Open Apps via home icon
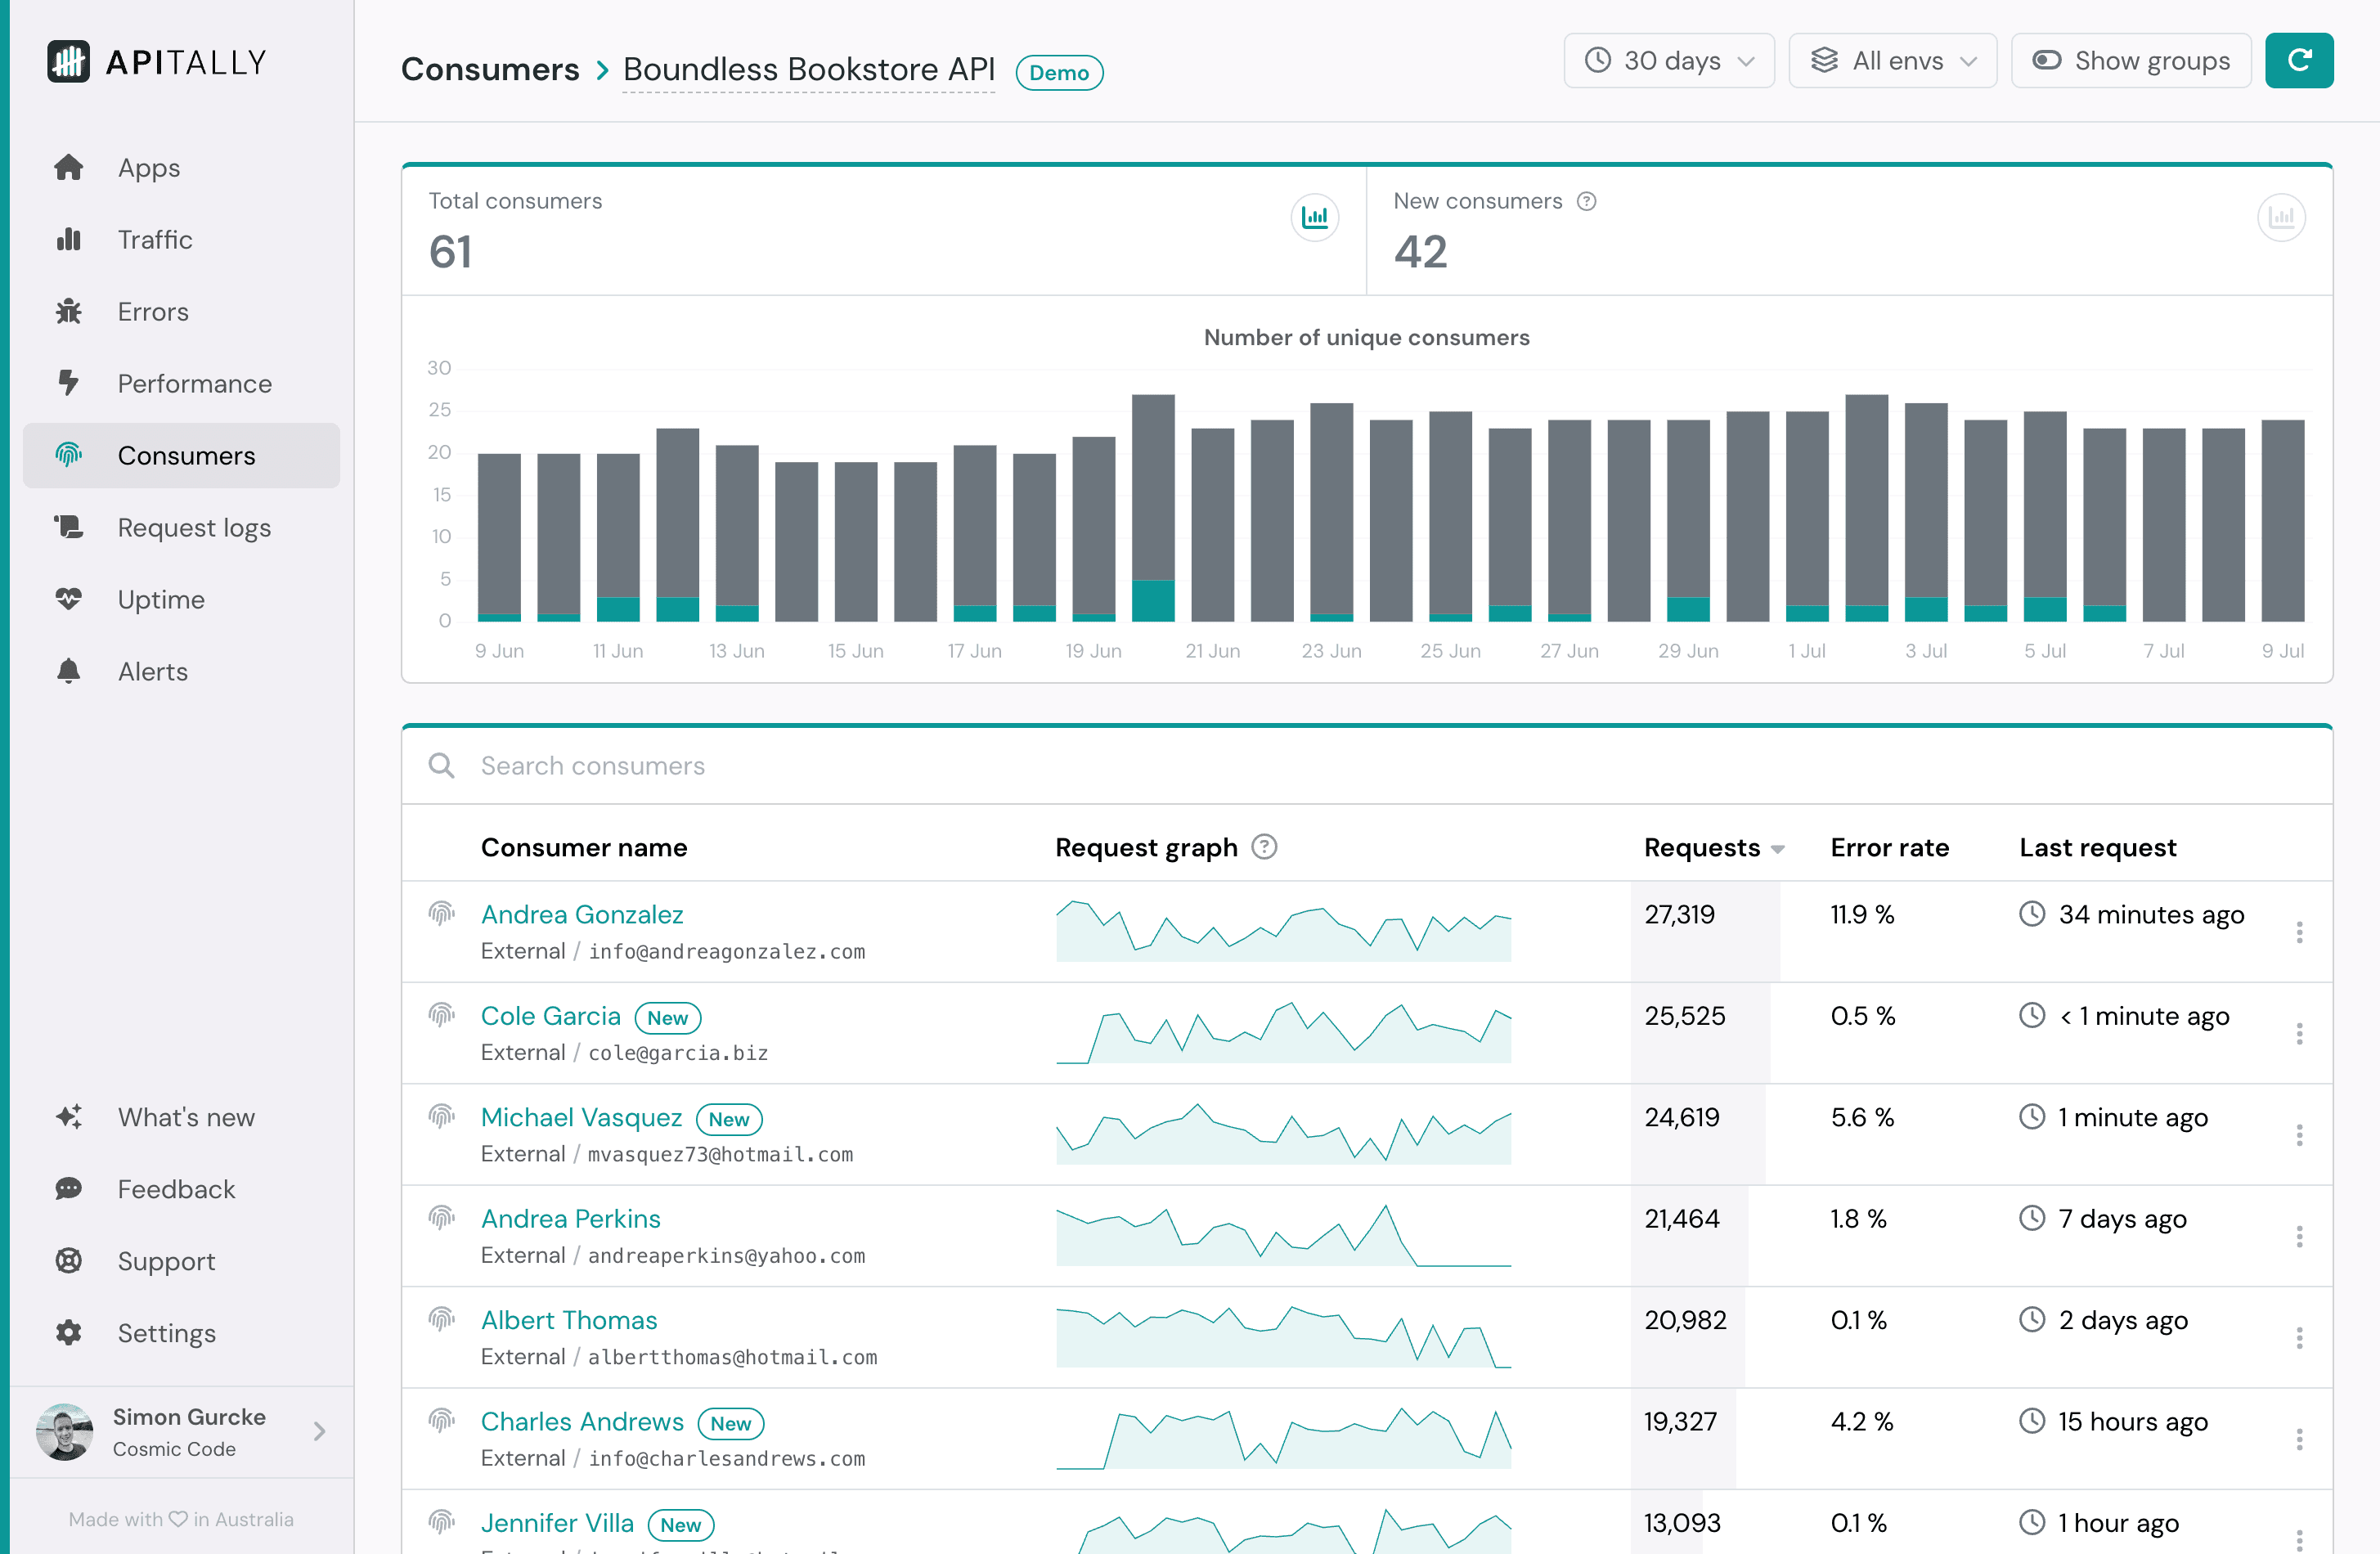 pos(68,167)
